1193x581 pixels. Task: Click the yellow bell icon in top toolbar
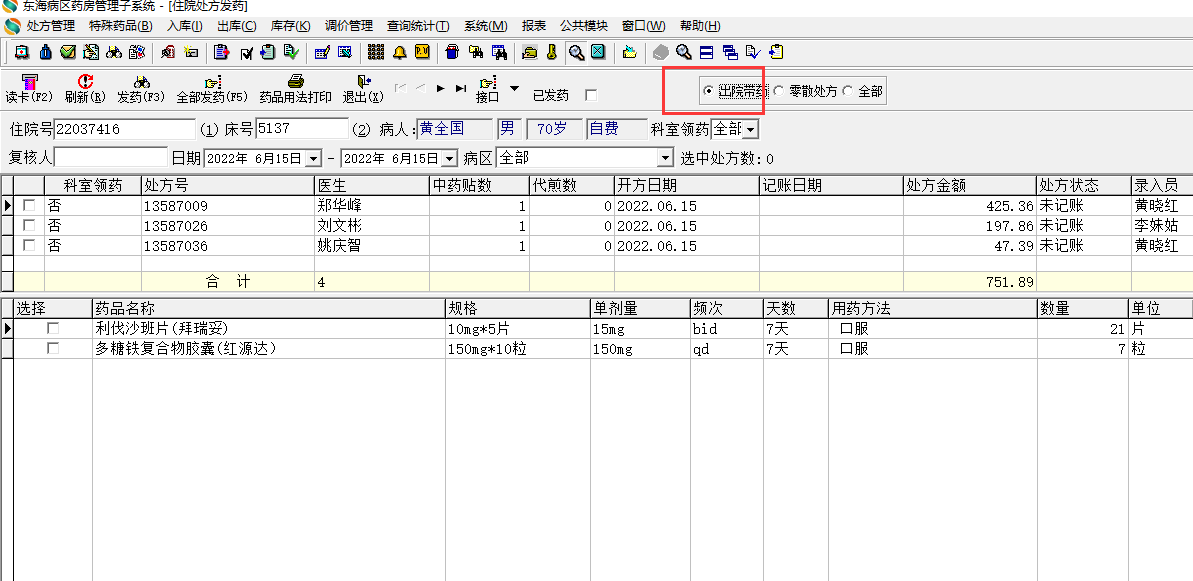point(400,52)
